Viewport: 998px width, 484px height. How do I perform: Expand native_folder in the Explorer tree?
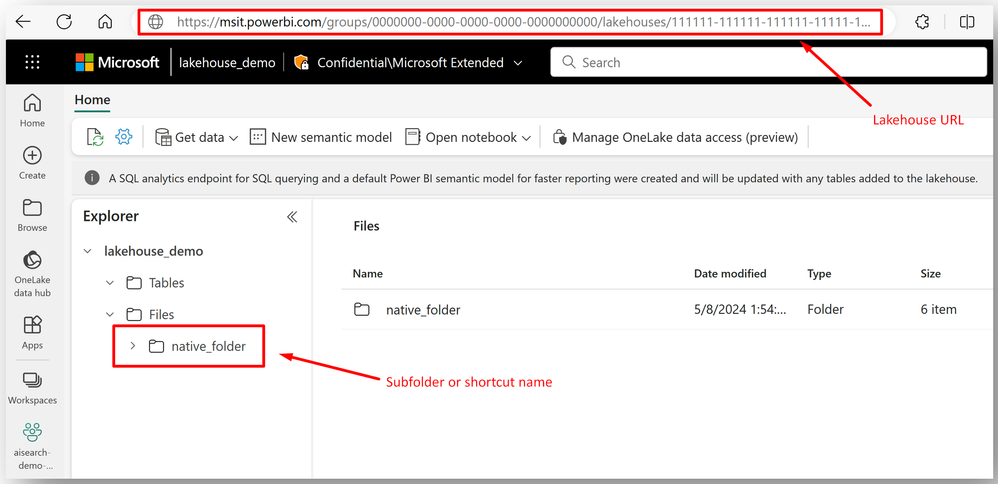click(132, 346)
